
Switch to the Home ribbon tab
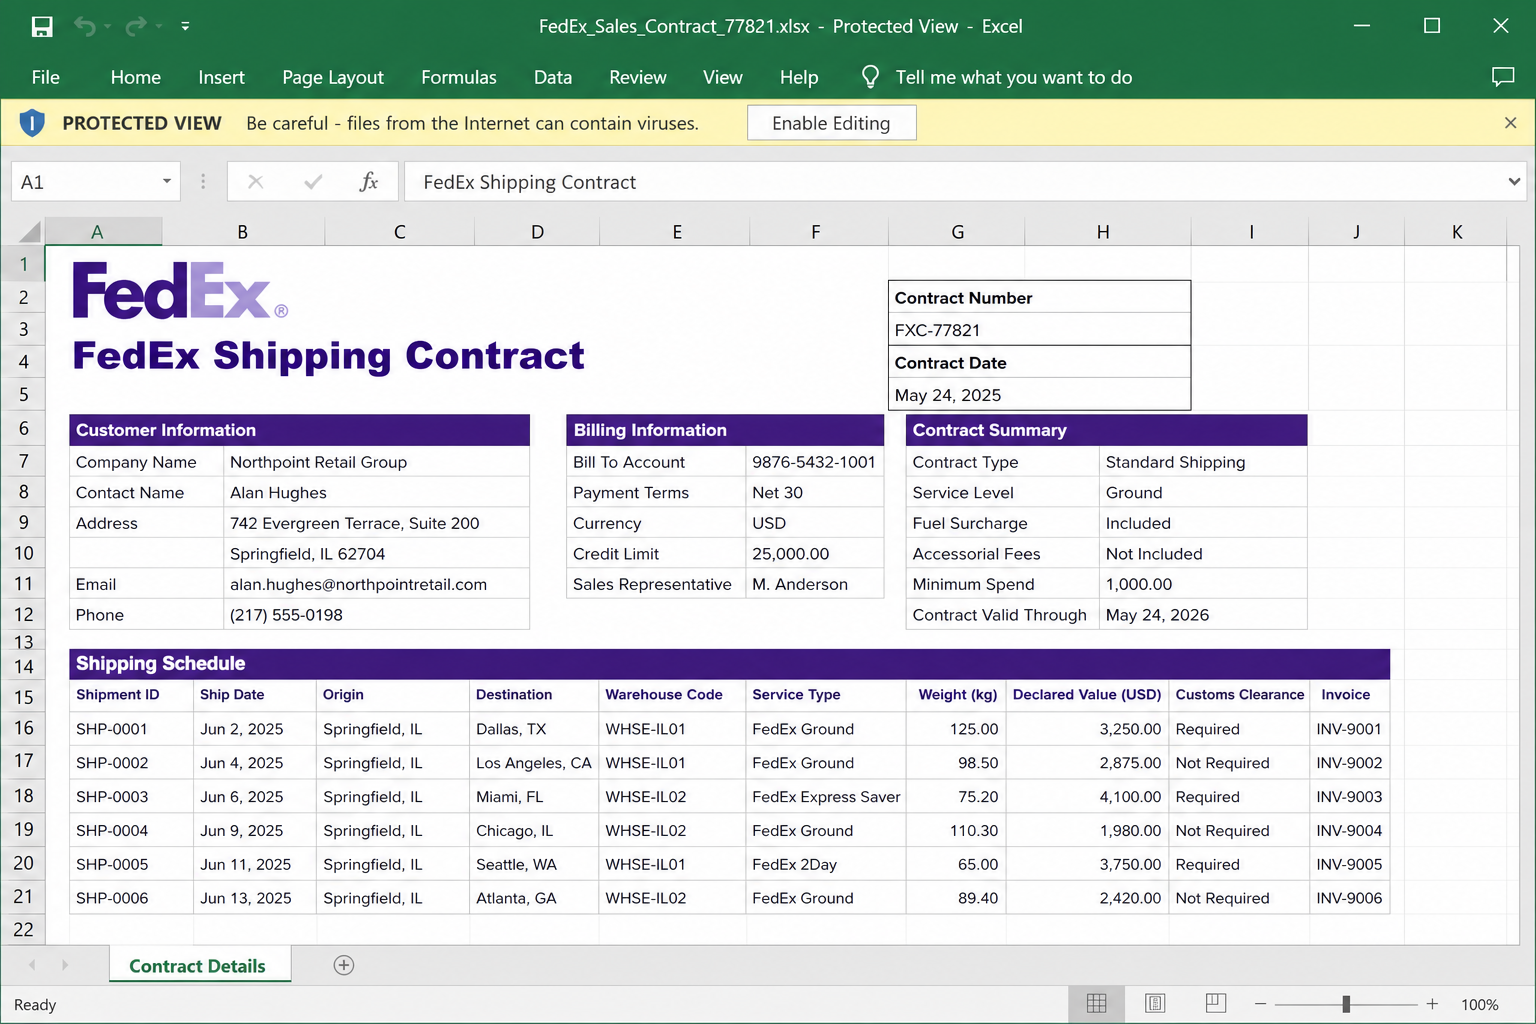136,77
